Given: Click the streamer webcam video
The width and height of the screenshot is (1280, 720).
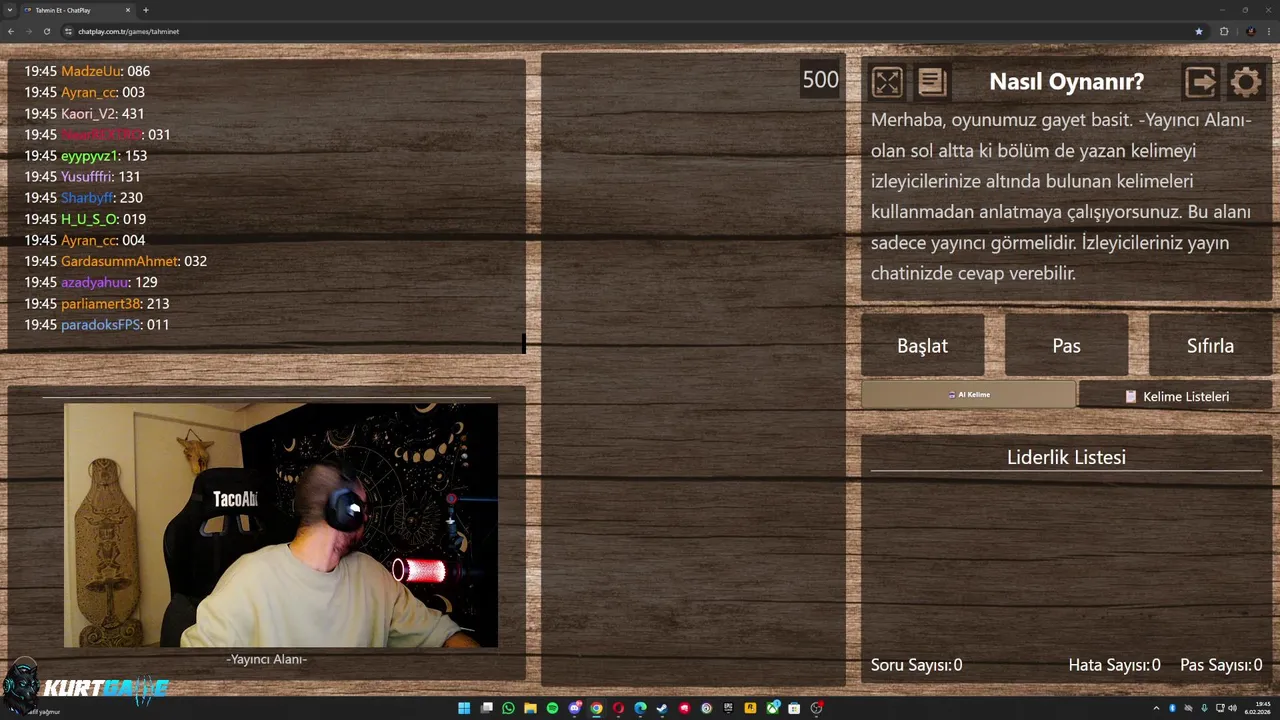Looking at the screenshot, I should (x=281, y=525).
